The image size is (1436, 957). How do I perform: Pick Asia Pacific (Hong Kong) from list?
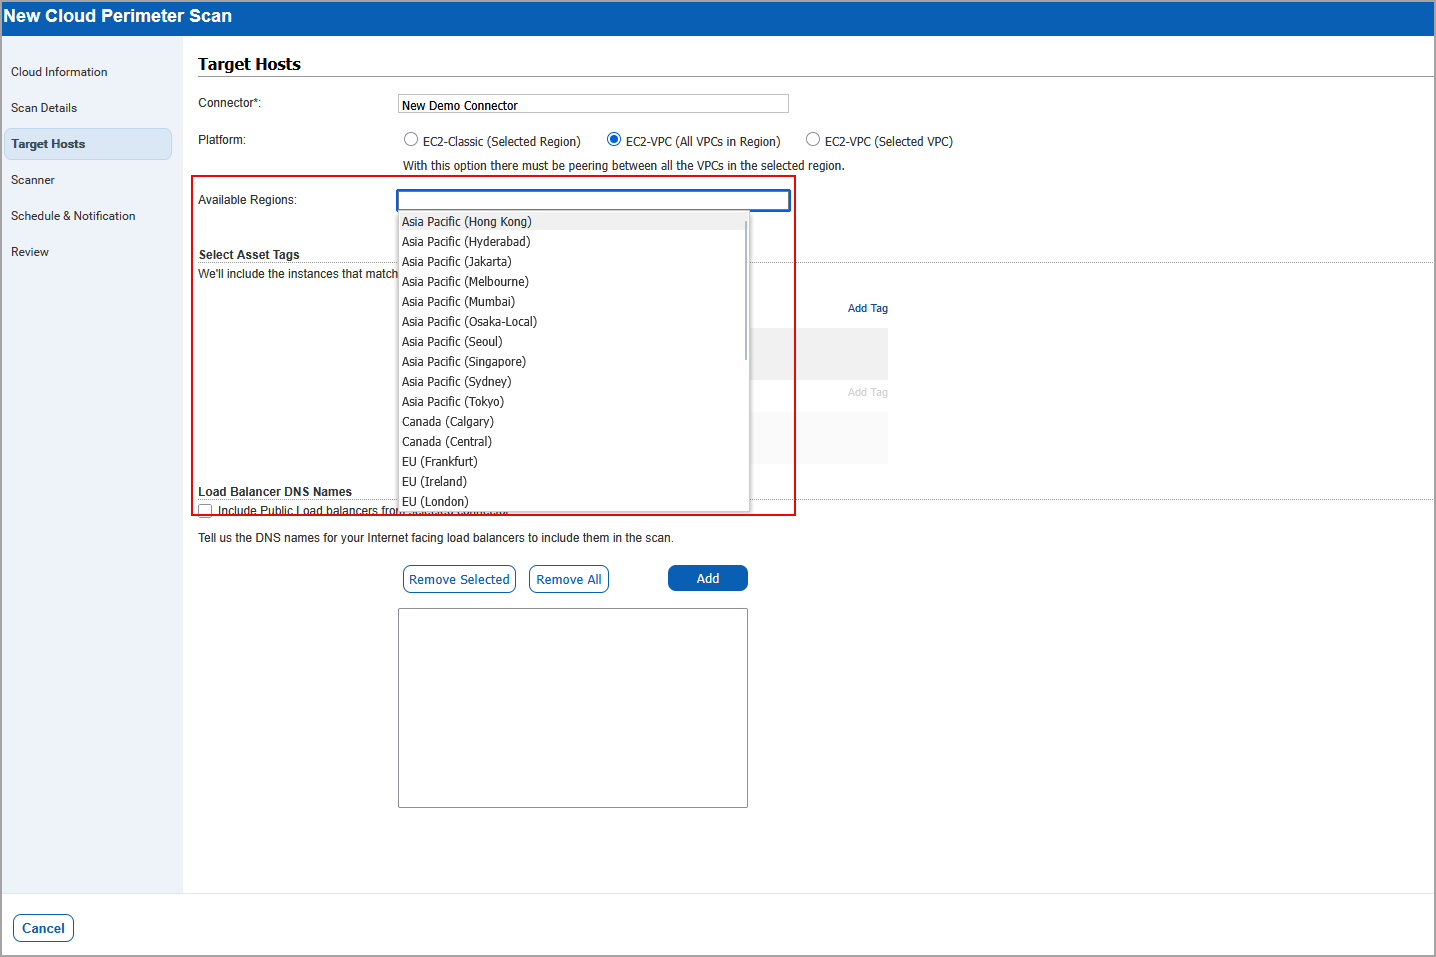tap(467, 222)
